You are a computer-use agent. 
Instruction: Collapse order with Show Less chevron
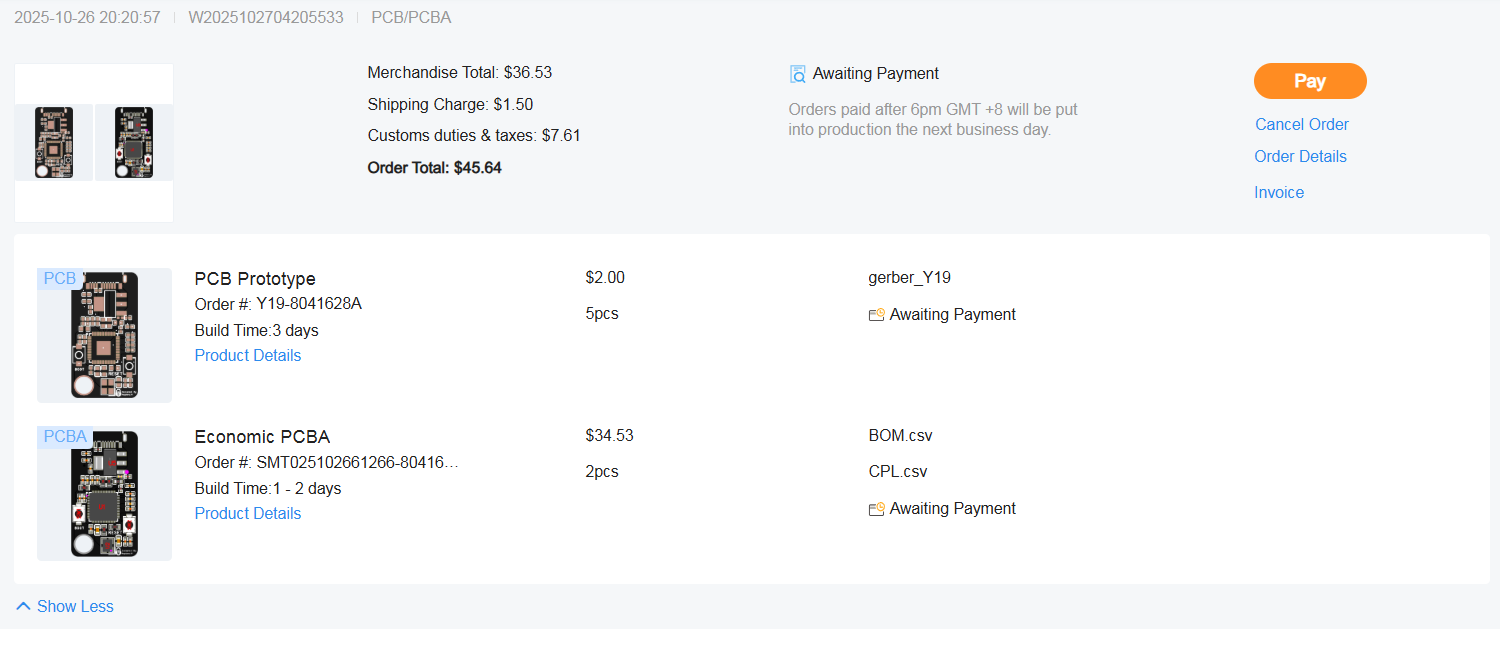coord(24,606)
